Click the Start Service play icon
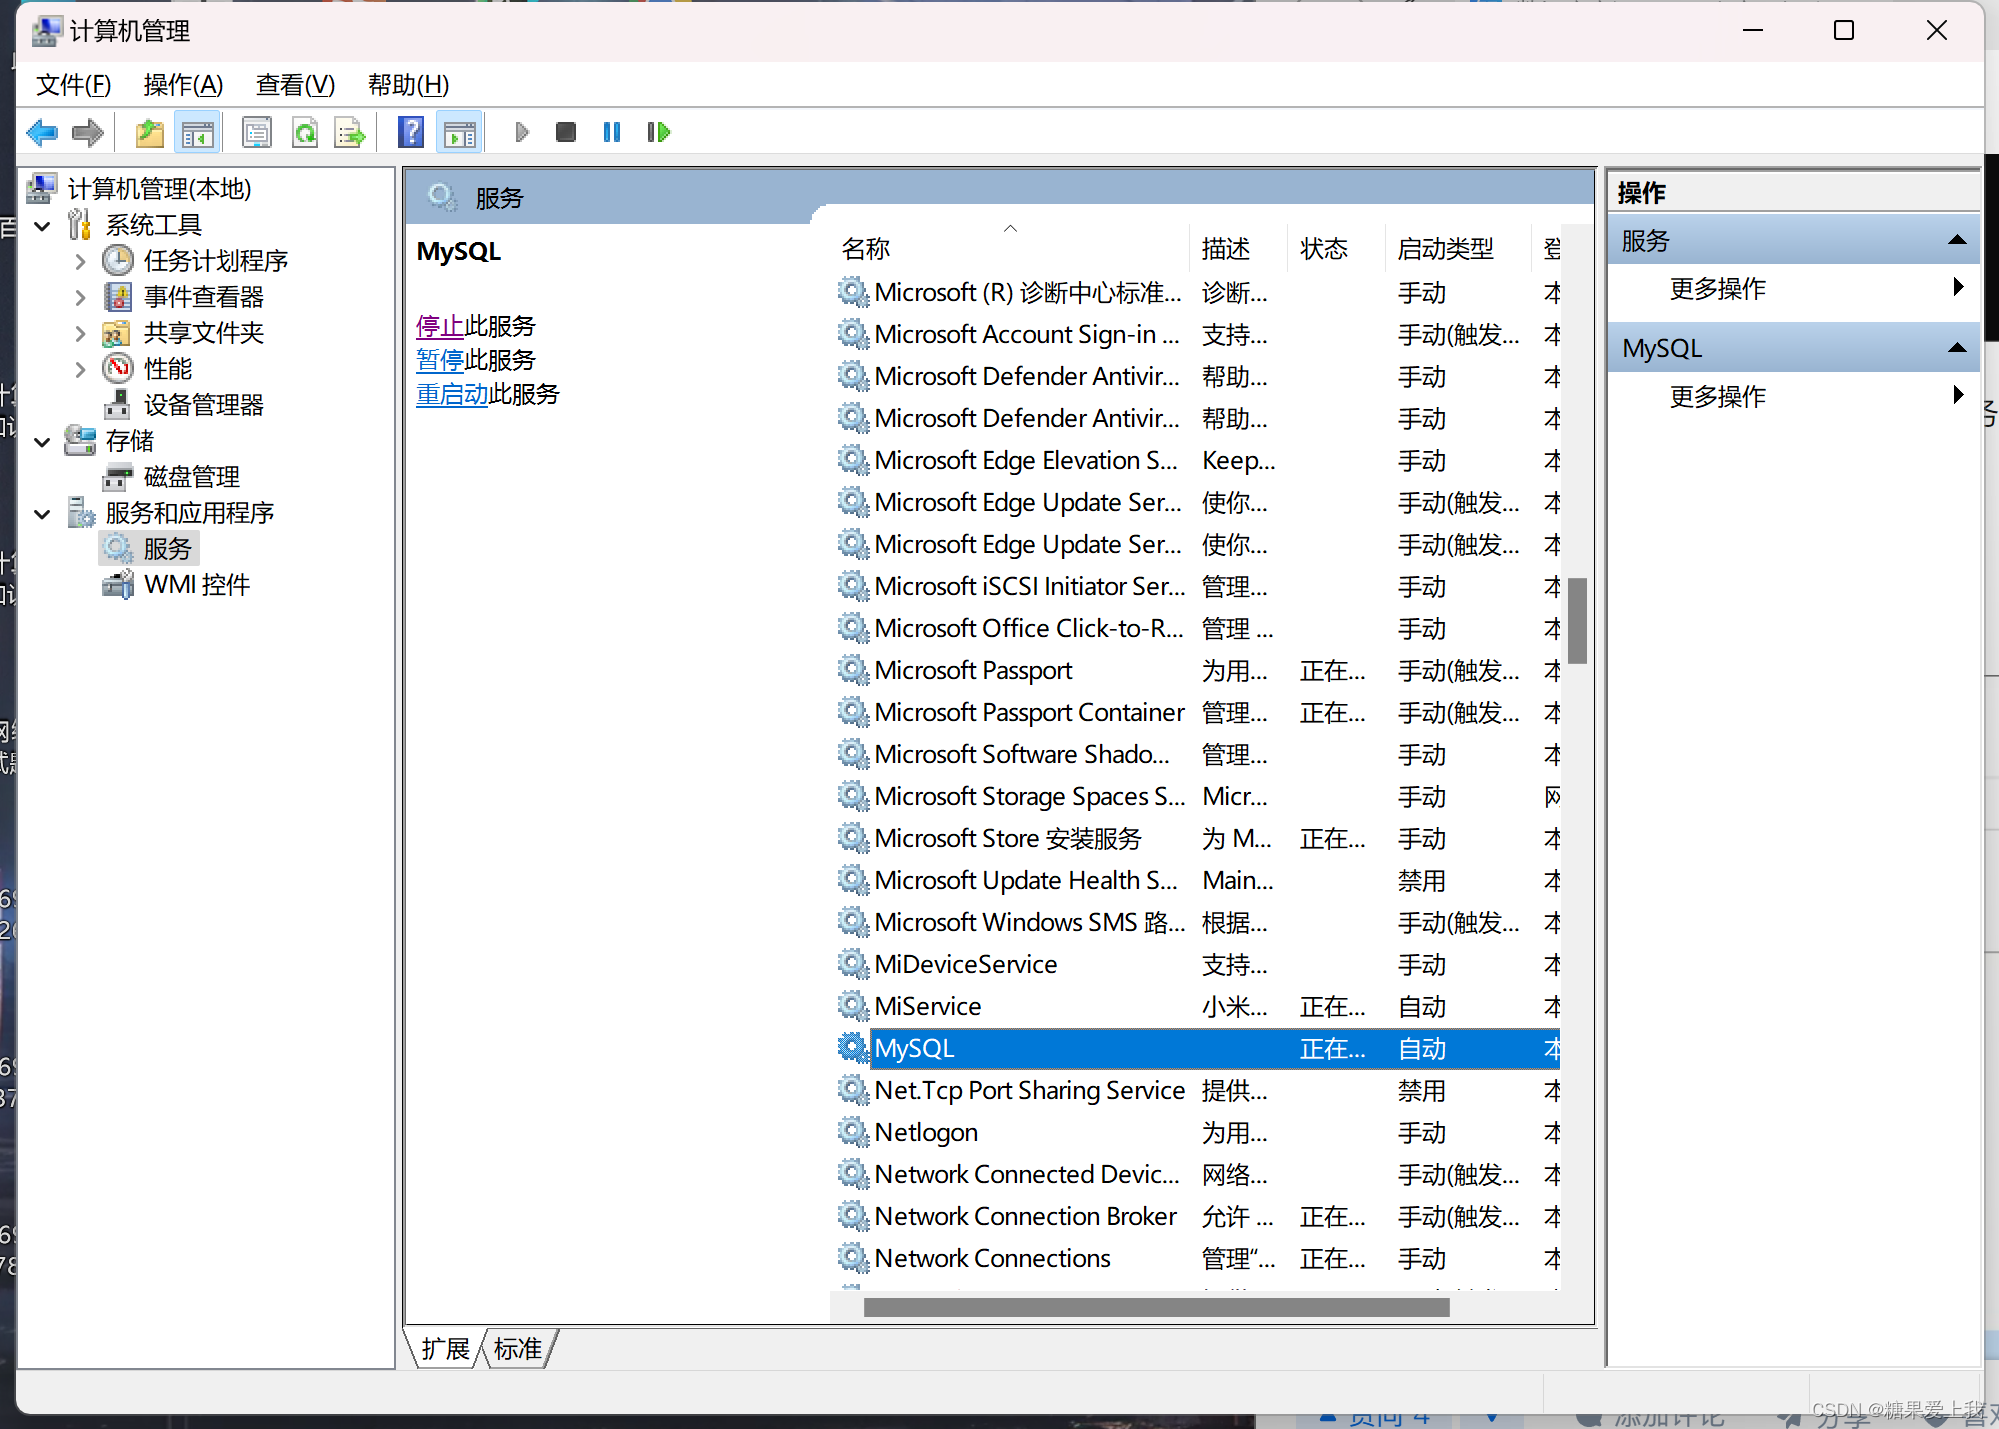Screen dimensions: 1999x1429 [522, 132]
